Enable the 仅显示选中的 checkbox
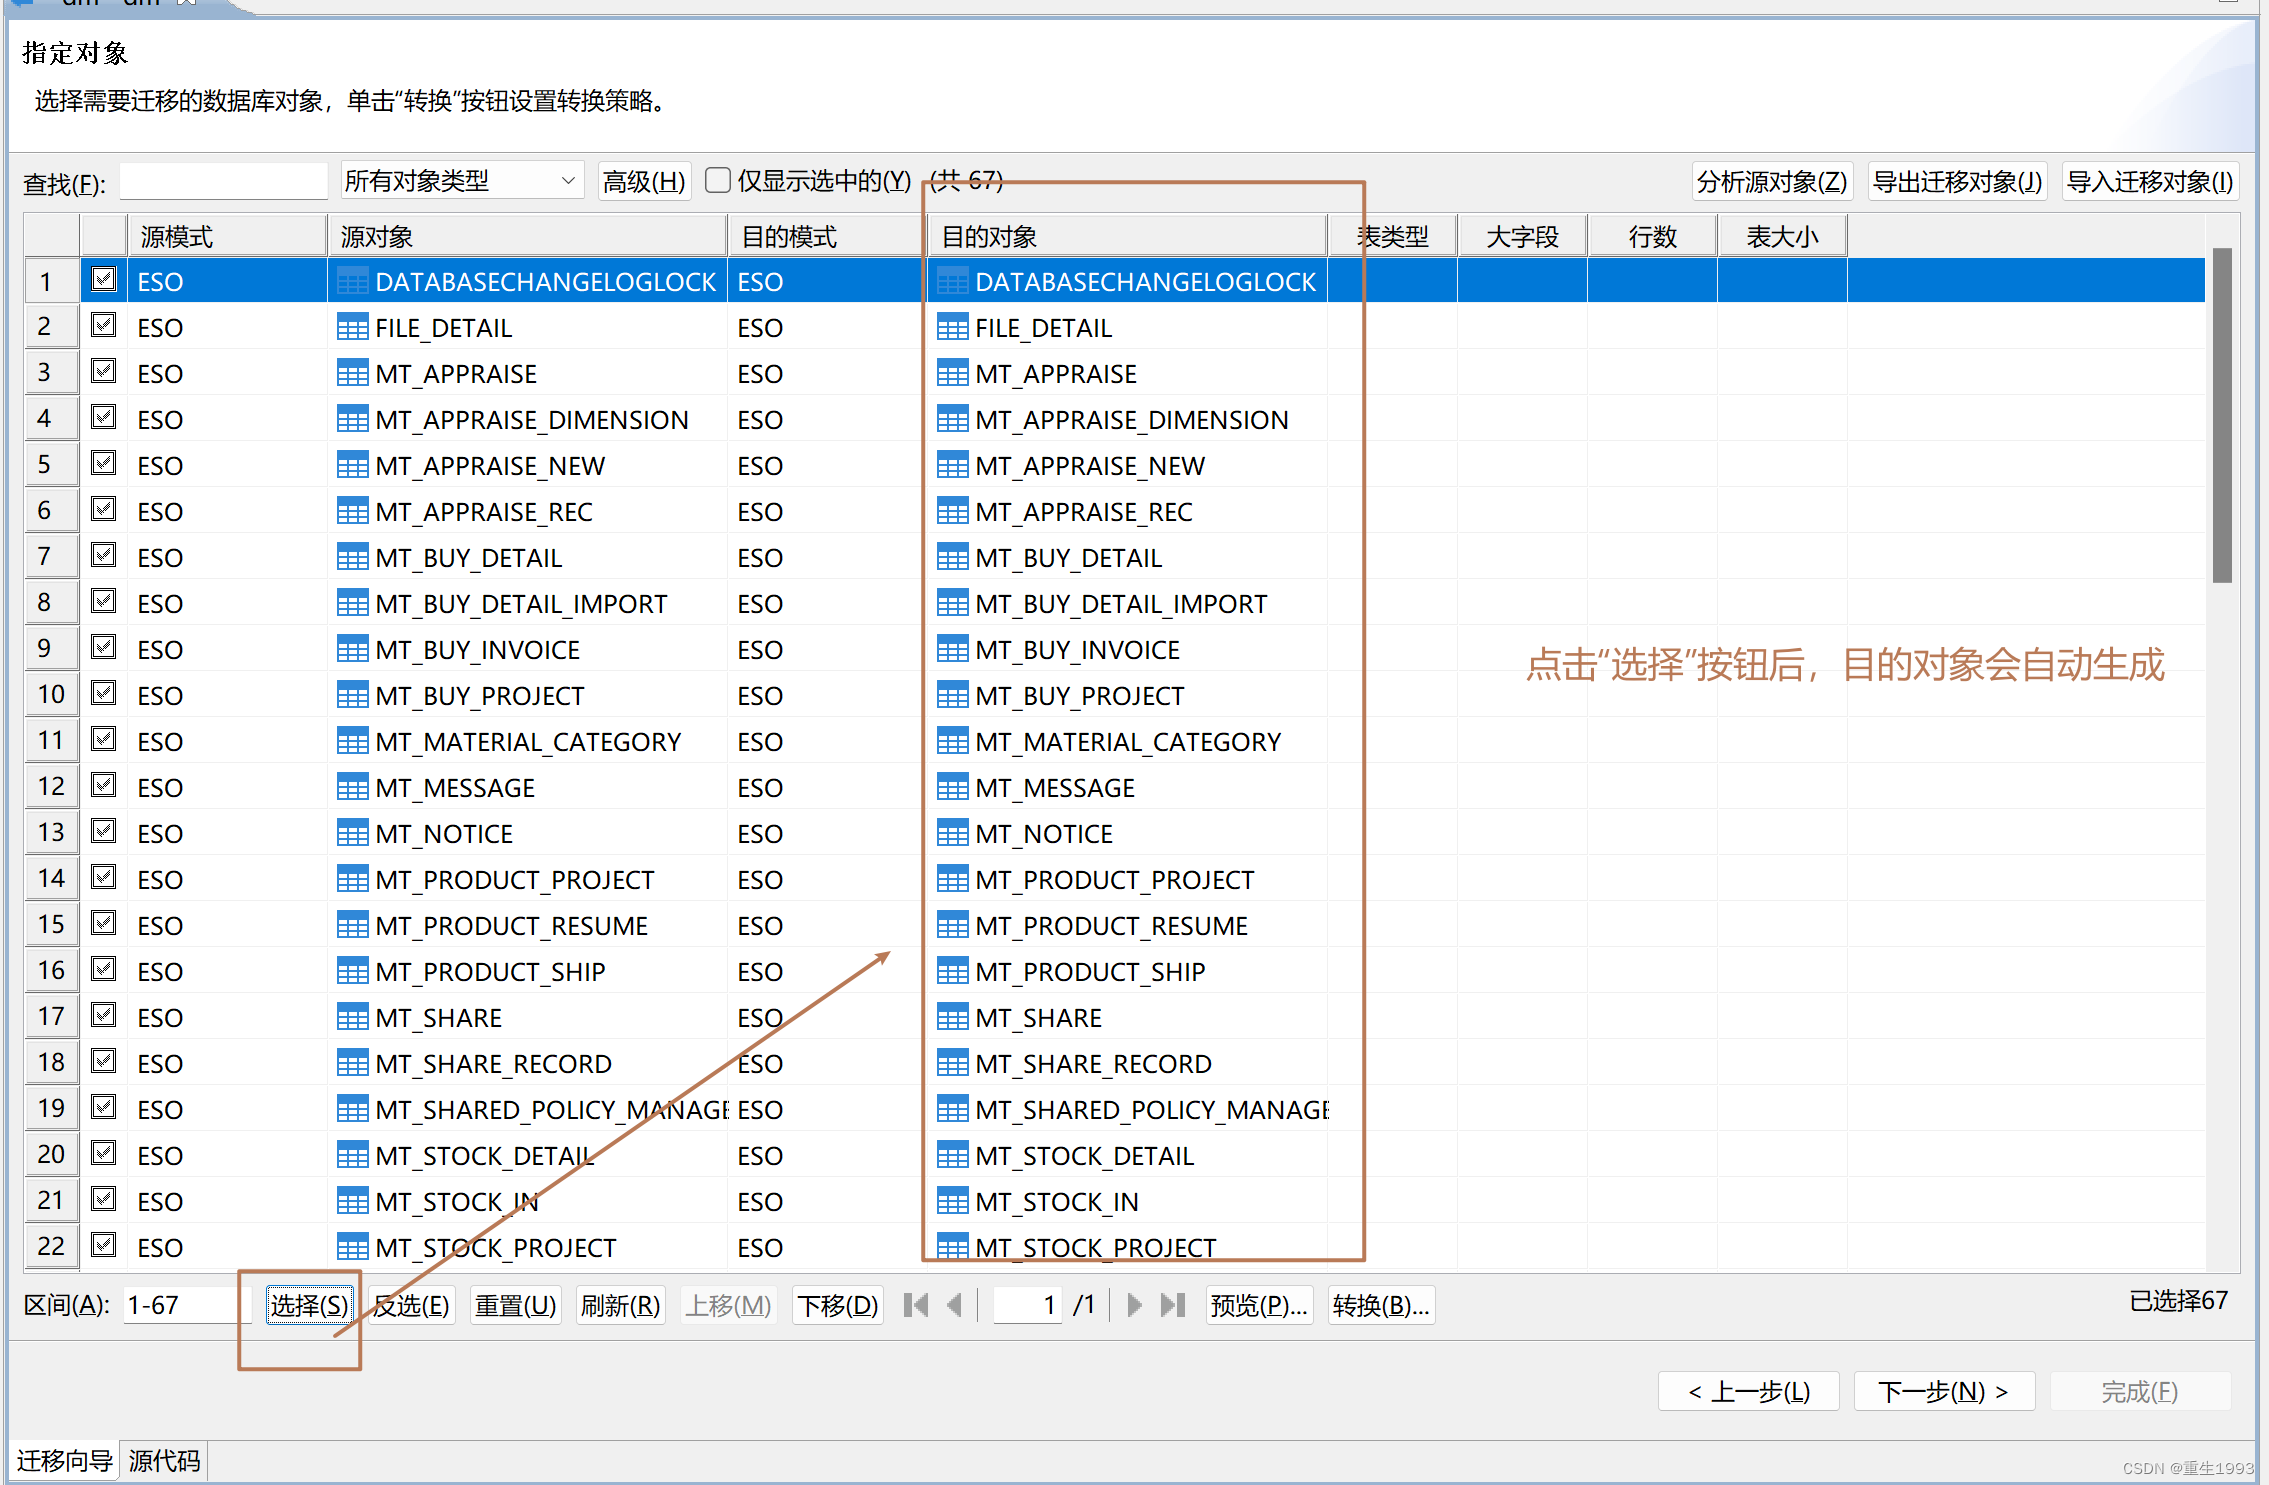 (718, 181)
